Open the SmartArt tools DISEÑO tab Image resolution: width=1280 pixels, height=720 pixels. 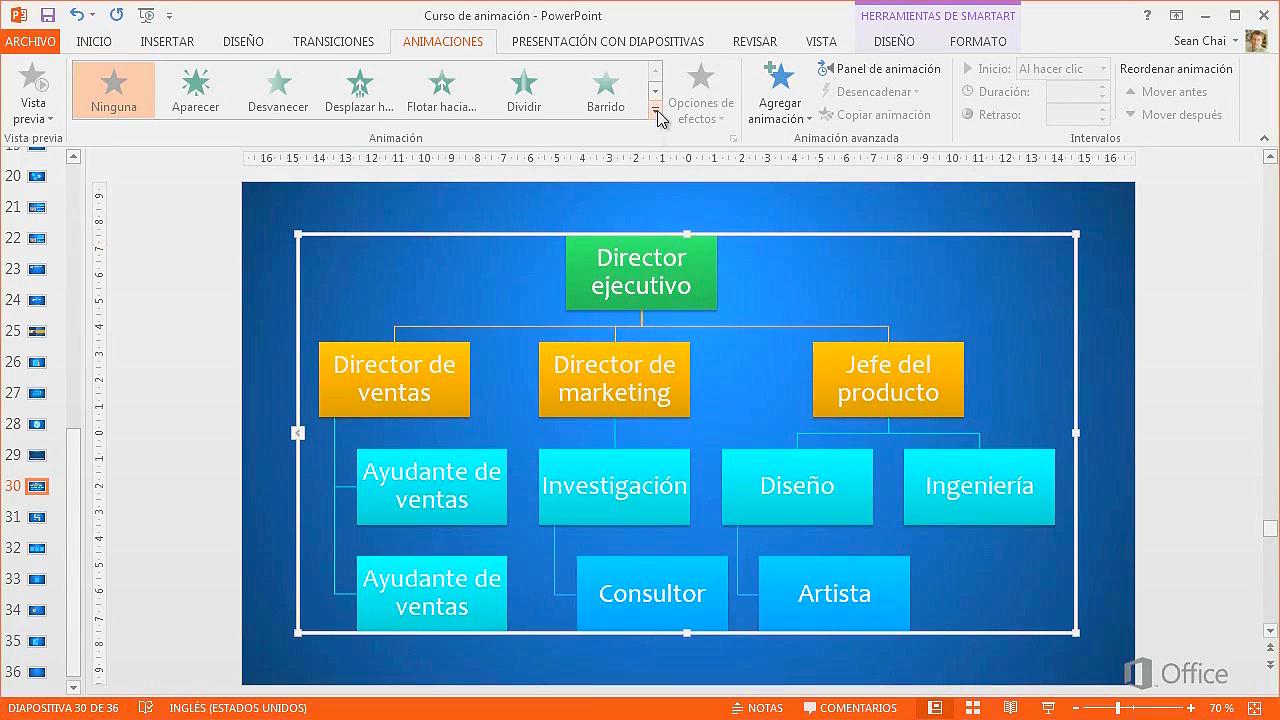894,41
